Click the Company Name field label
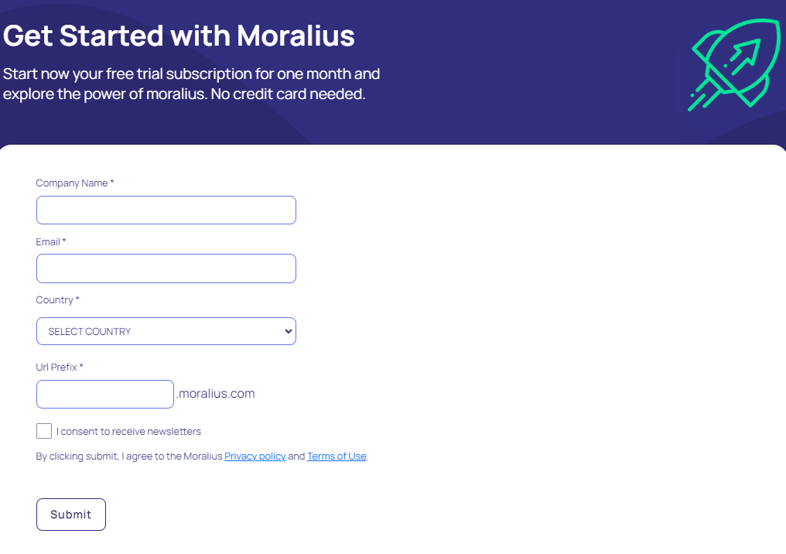This screenshot has width=786, height=554. (x=75, y=183)
